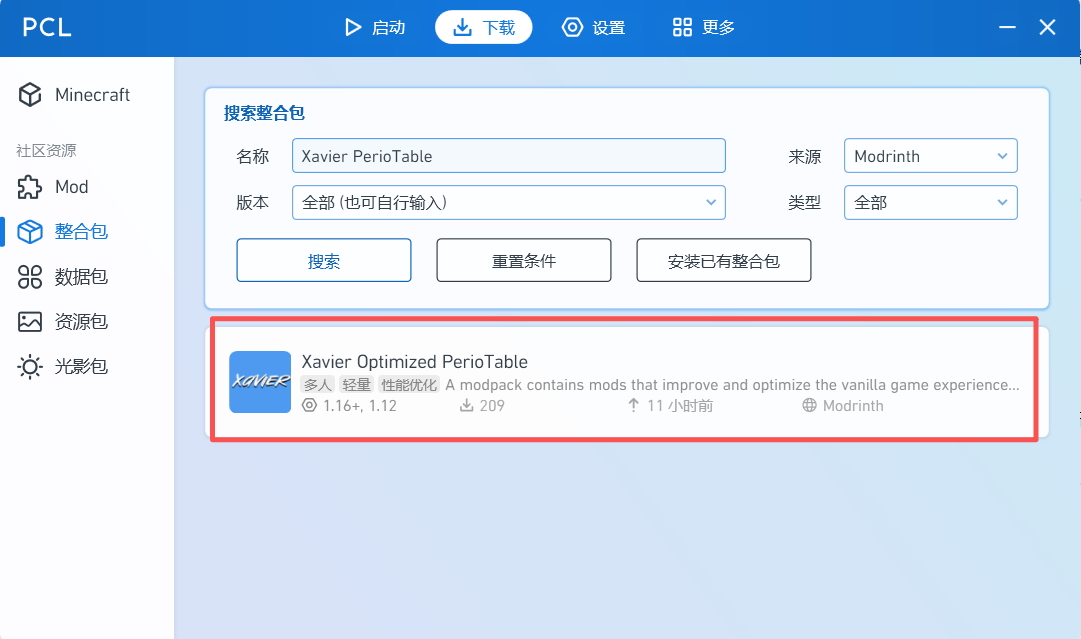The width and height of the screenshot is (1081, 639).
Task: Click the download icon beside 209
Action: pyautogui.click(x=467, y=405)
